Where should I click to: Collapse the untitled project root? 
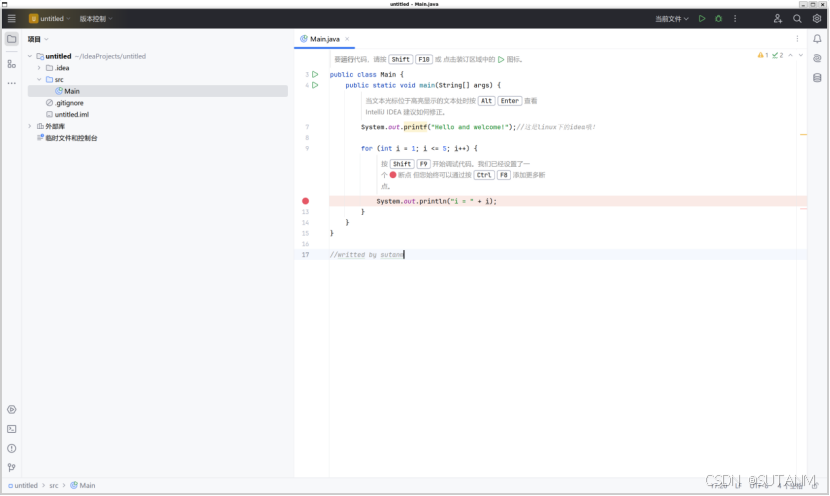(30, 56)
